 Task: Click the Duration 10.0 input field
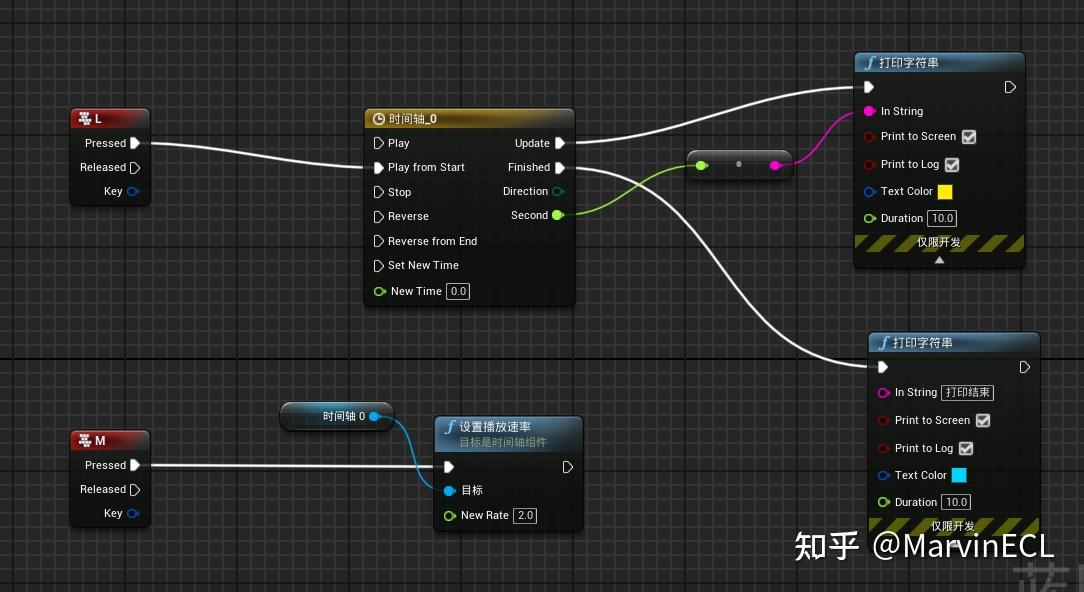tap(941, 218)
